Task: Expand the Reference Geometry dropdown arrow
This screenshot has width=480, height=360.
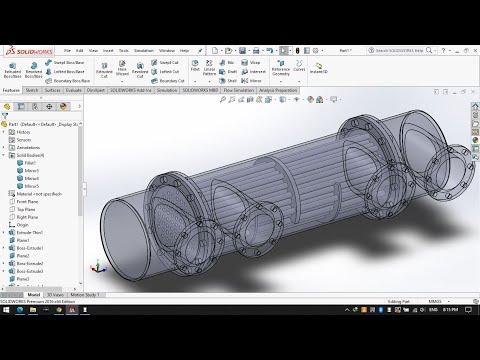Action: point(281,81)
